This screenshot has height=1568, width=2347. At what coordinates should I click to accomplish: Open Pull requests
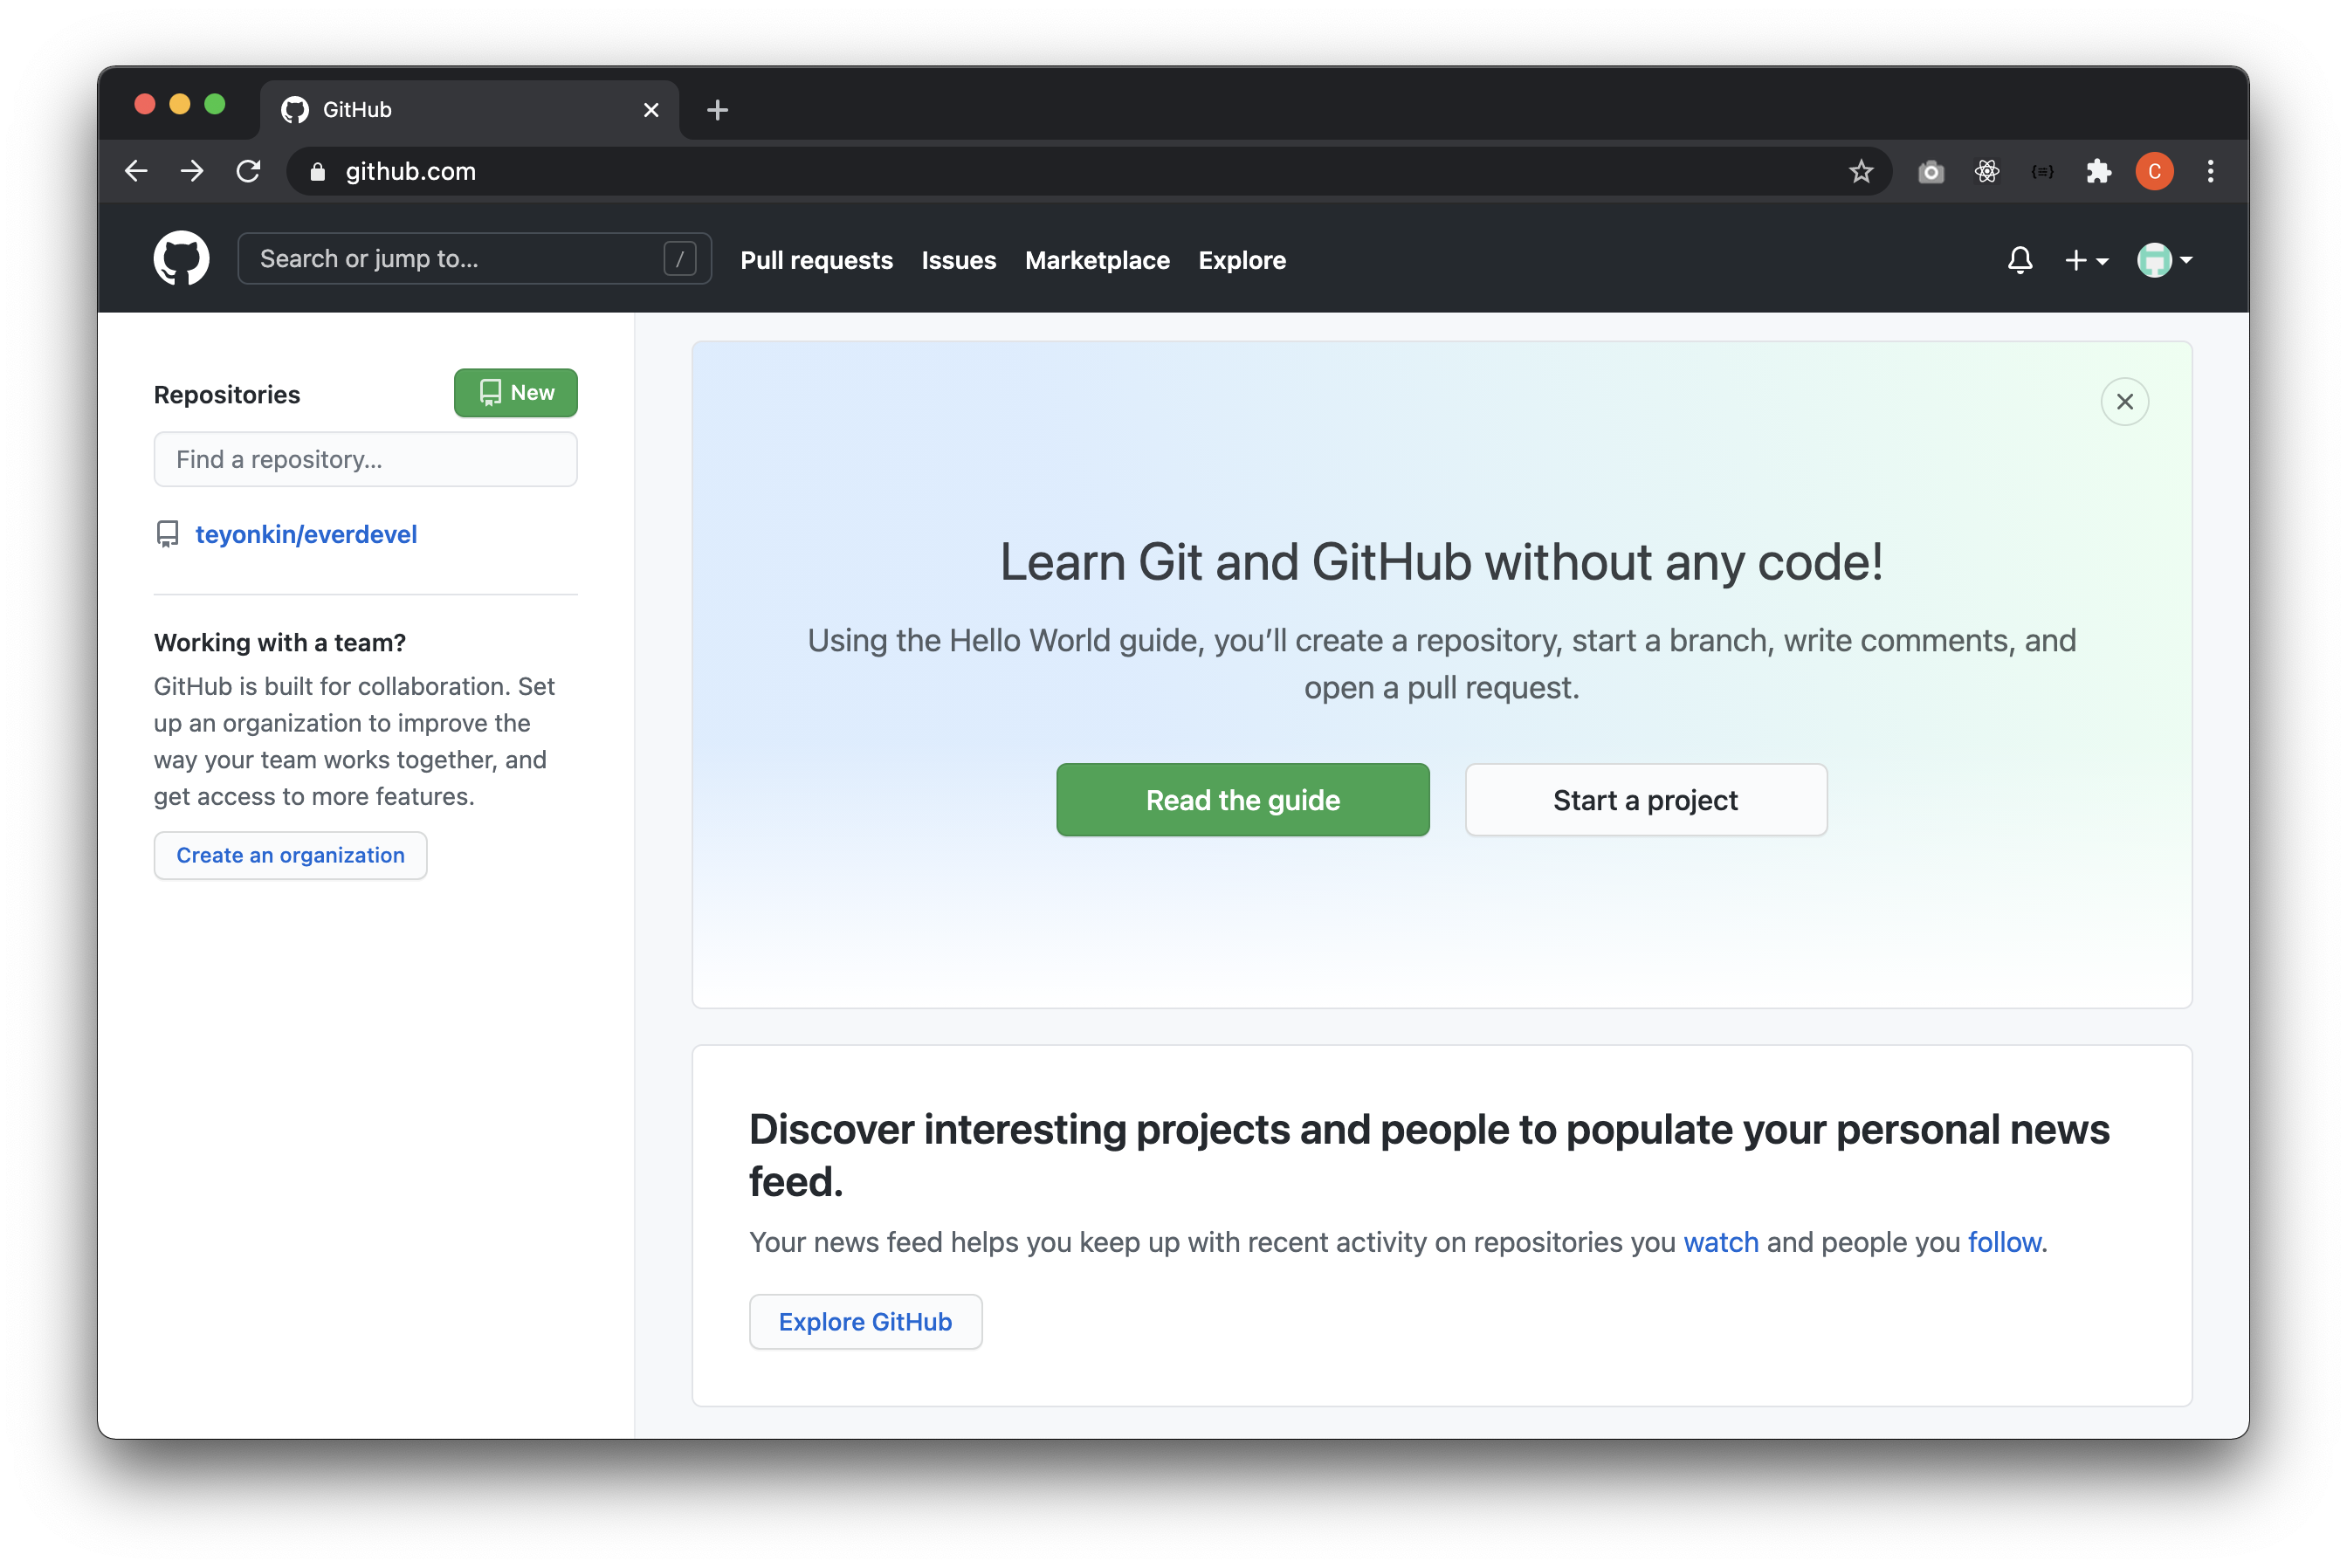(816, 260)
